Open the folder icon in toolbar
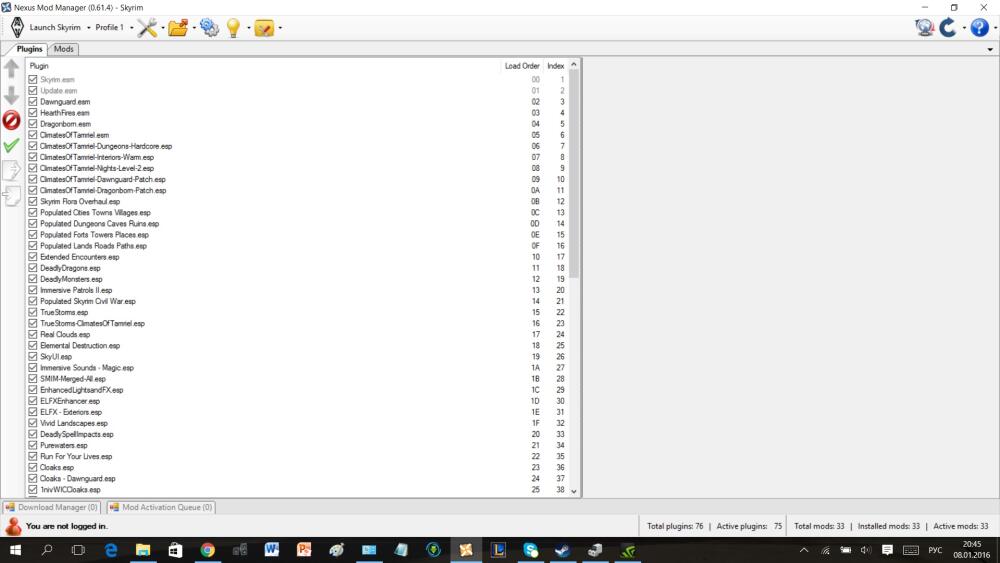This screenshot has height=563, width=1000. click(x=179, y=27)
